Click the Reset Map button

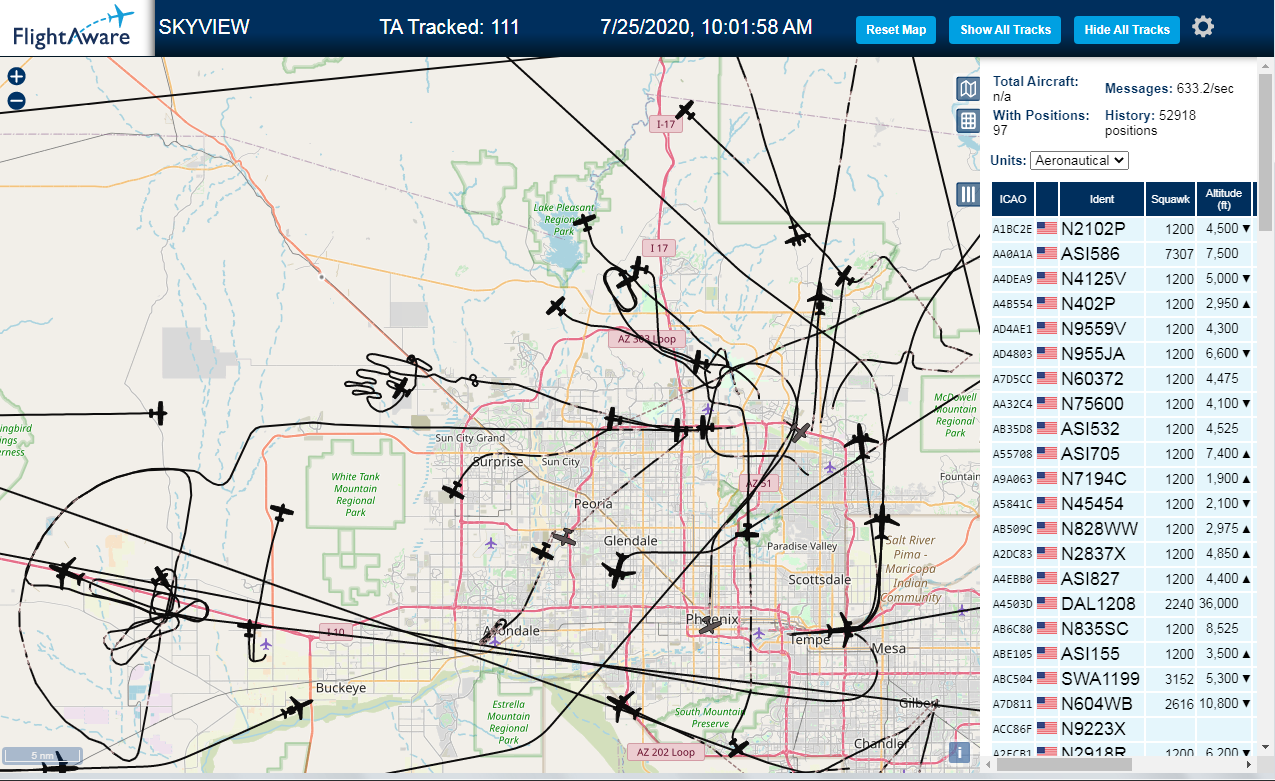click(x=896, y=30)
